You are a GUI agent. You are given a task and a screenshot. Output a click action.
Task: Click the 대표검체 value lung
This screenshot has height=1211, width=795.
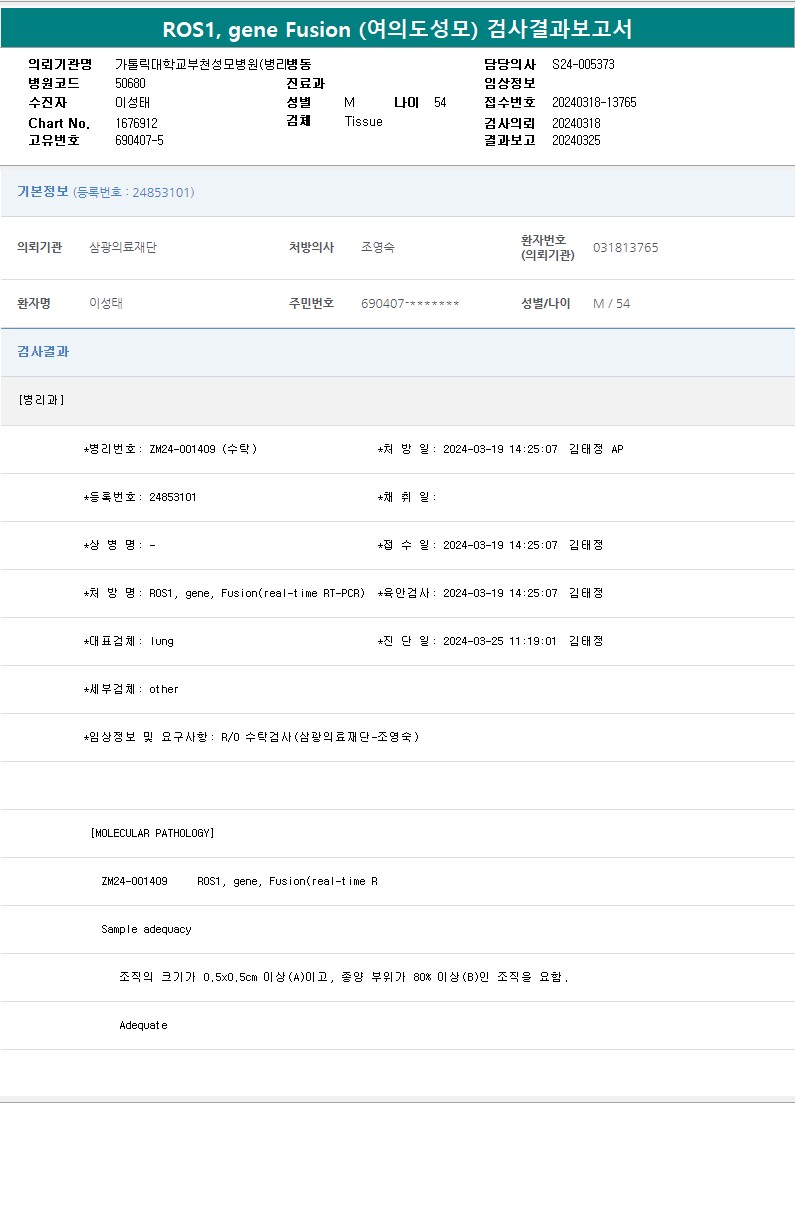point(161,641)
